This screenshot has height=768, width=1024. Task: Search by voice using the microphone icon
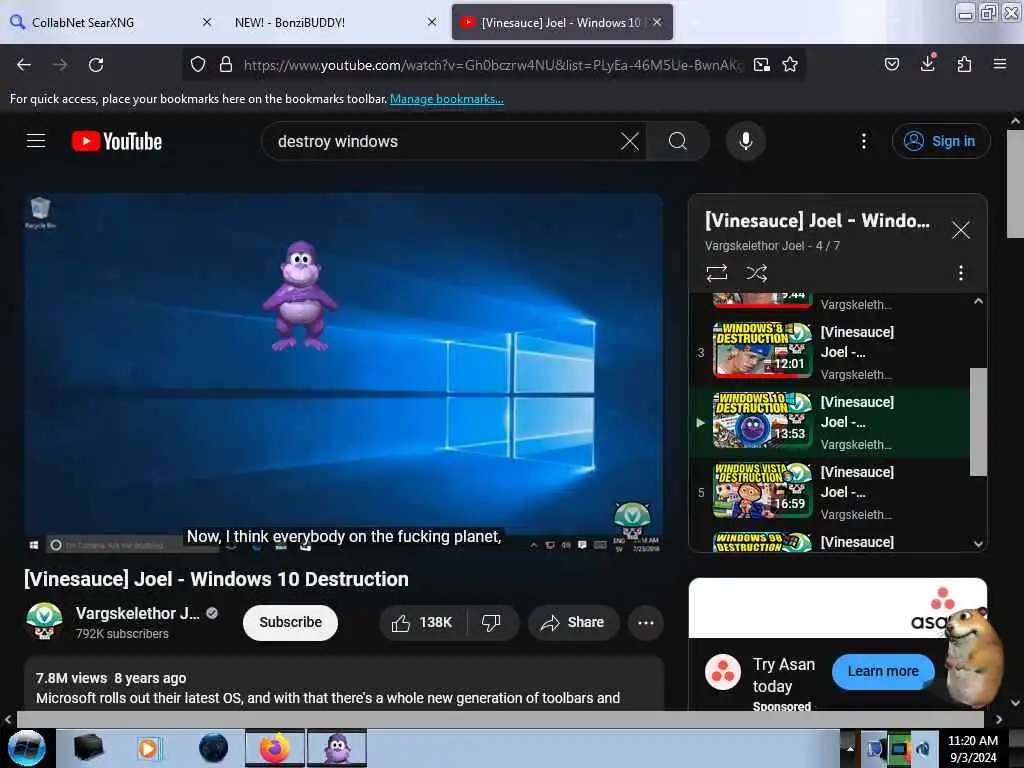point(746,141)
